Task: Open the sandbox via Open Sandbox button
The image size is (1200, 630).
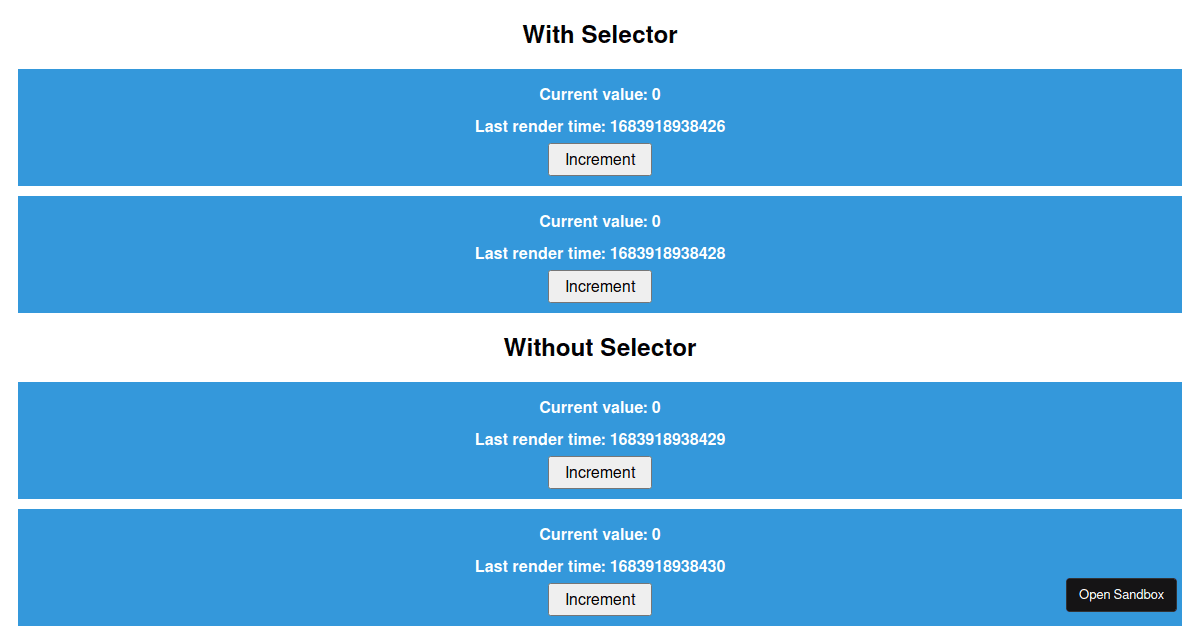Action: pos(1121,595)
